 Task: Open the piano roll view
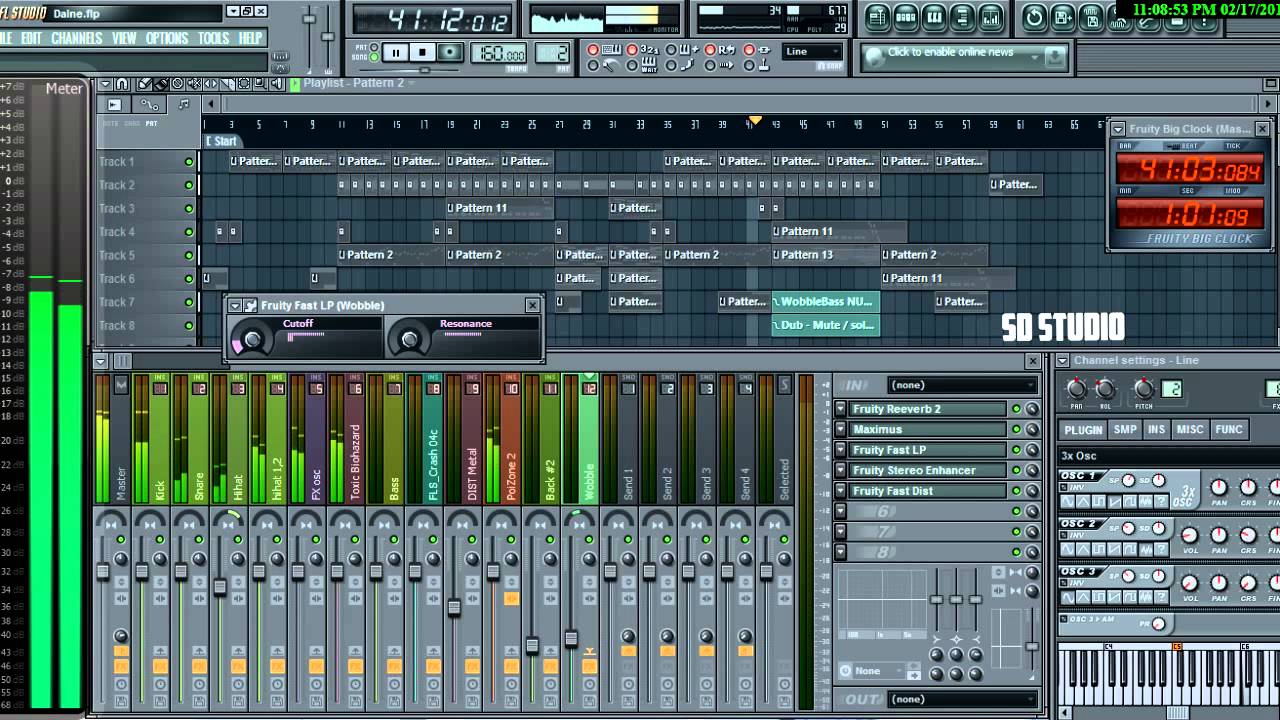[934, 17]
